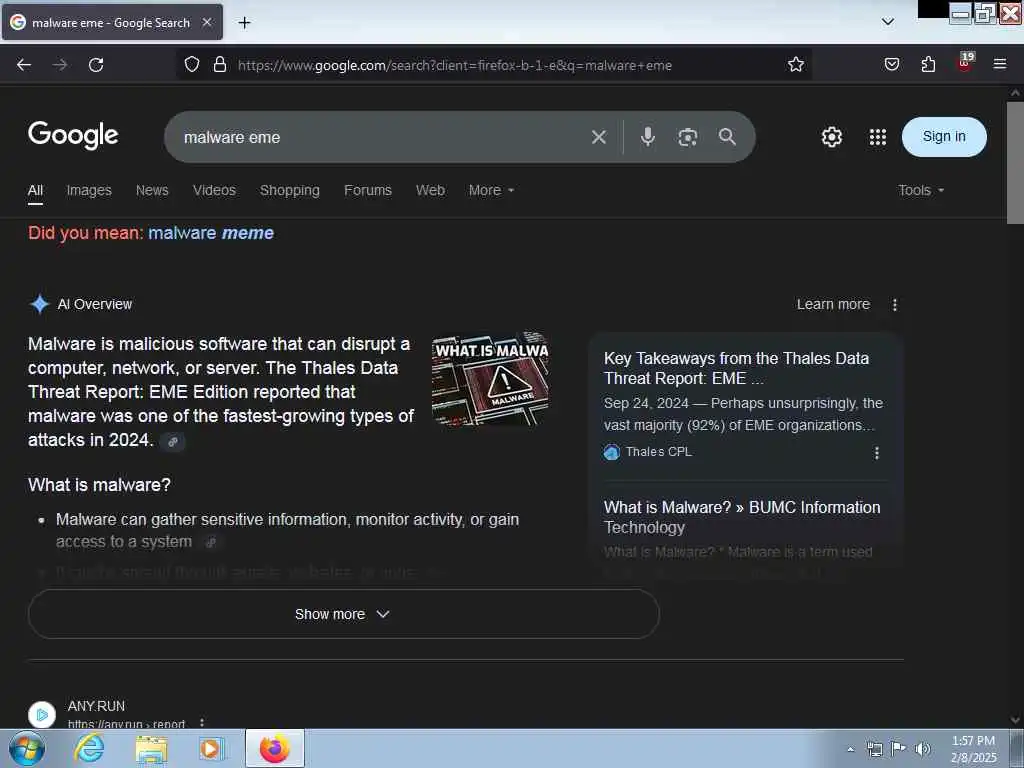1024x768 pixels.
Task: Open the ANY.RUN search result
Action: (96, 706)
